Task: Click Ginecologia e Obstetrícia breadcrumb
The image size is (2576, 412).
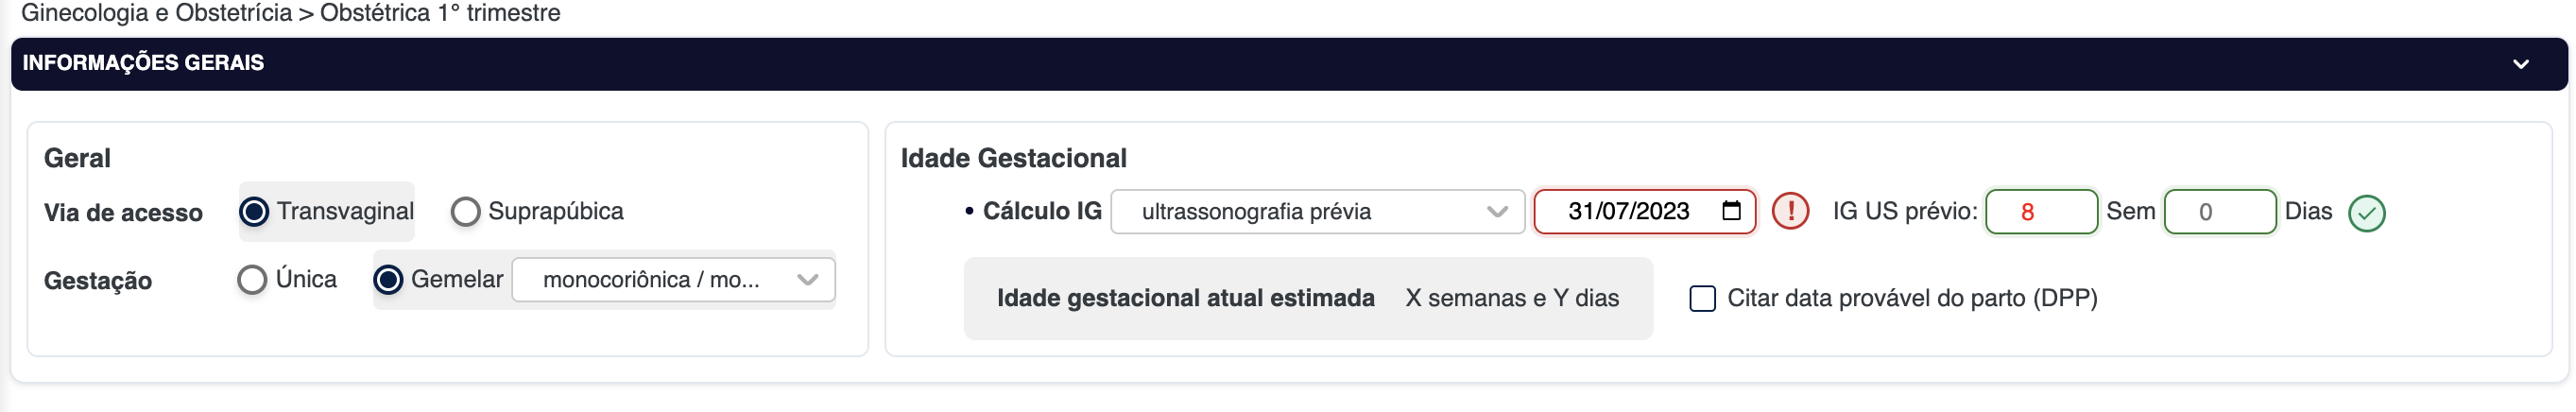Action: 156,13
